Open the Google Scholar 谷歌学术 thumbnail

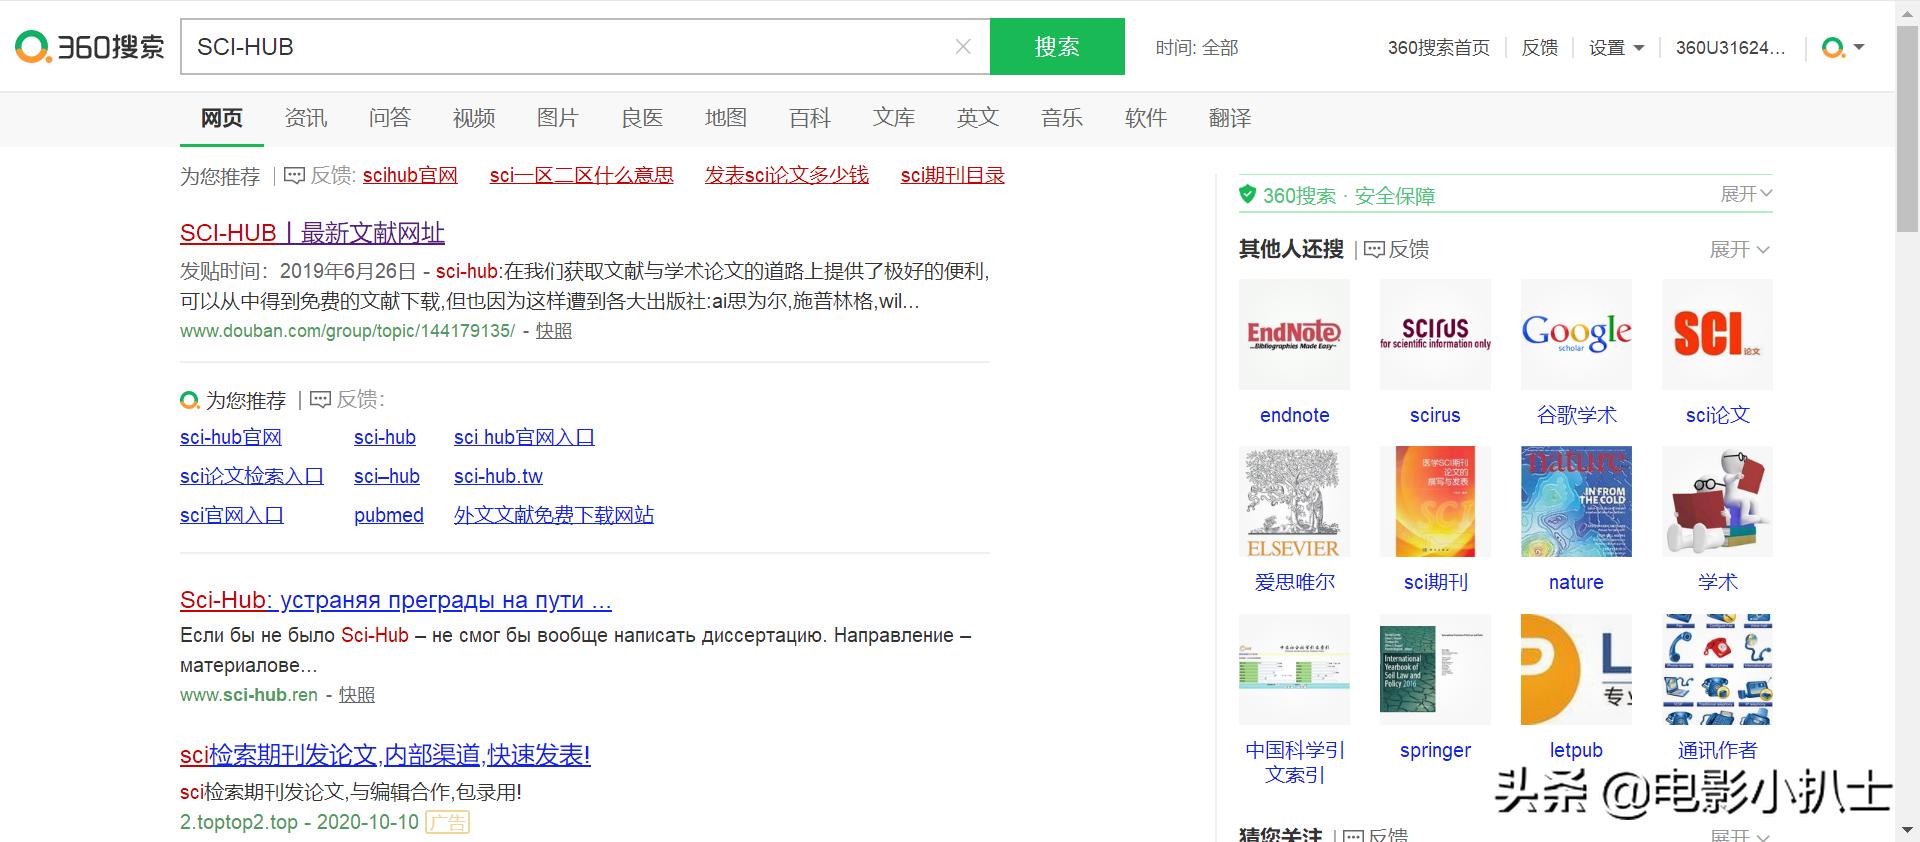[x=1576, y=334]
